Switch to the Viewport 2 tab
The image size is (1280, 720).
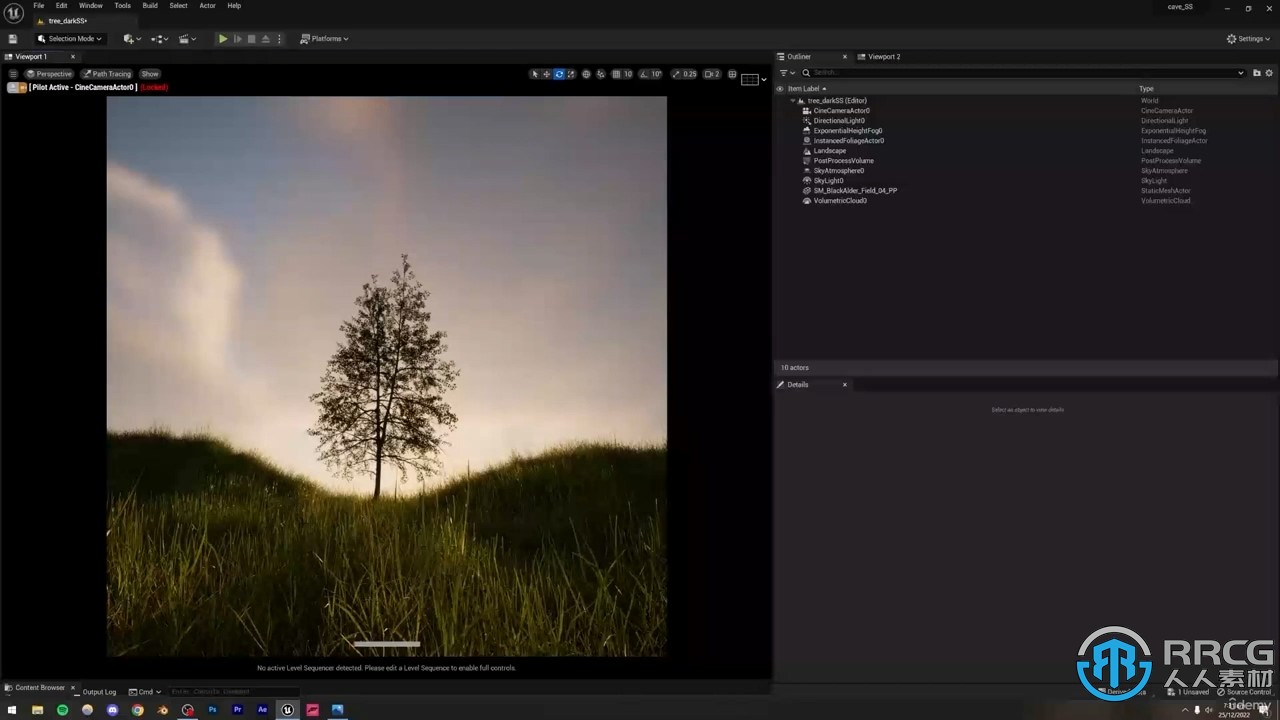coord(879,57)
